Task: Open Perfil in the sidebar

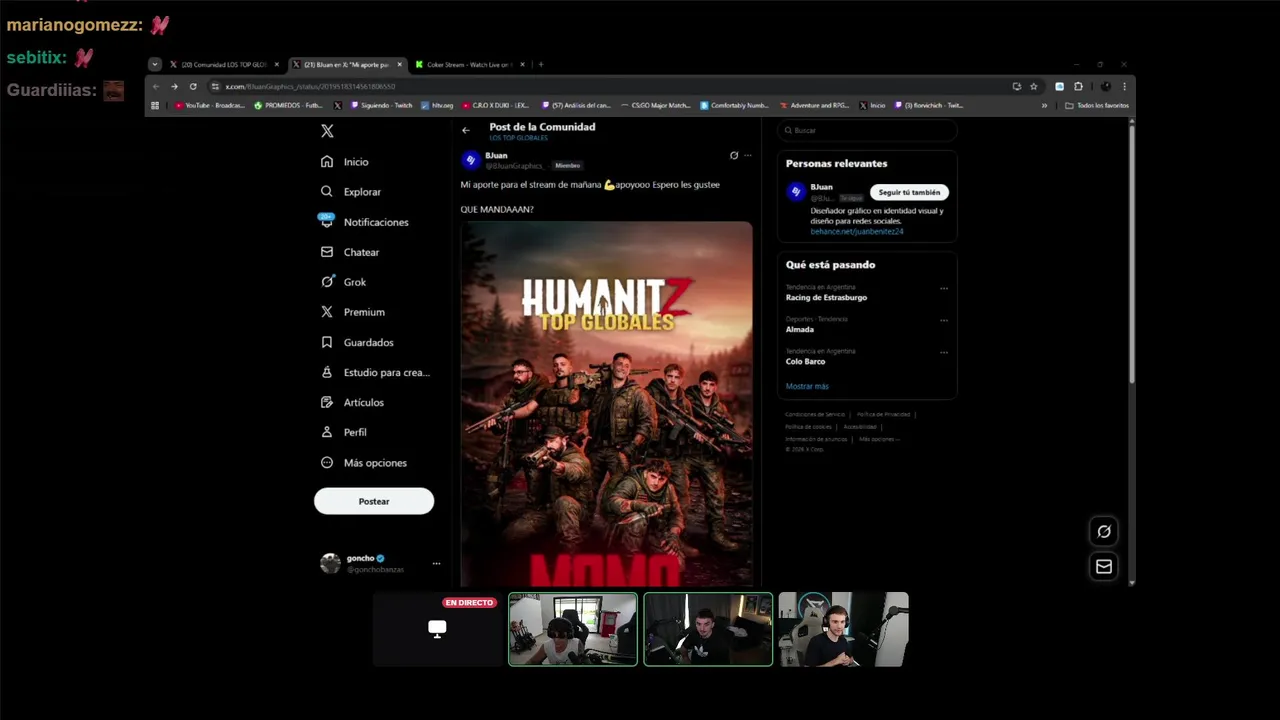Action: [343, 432]
